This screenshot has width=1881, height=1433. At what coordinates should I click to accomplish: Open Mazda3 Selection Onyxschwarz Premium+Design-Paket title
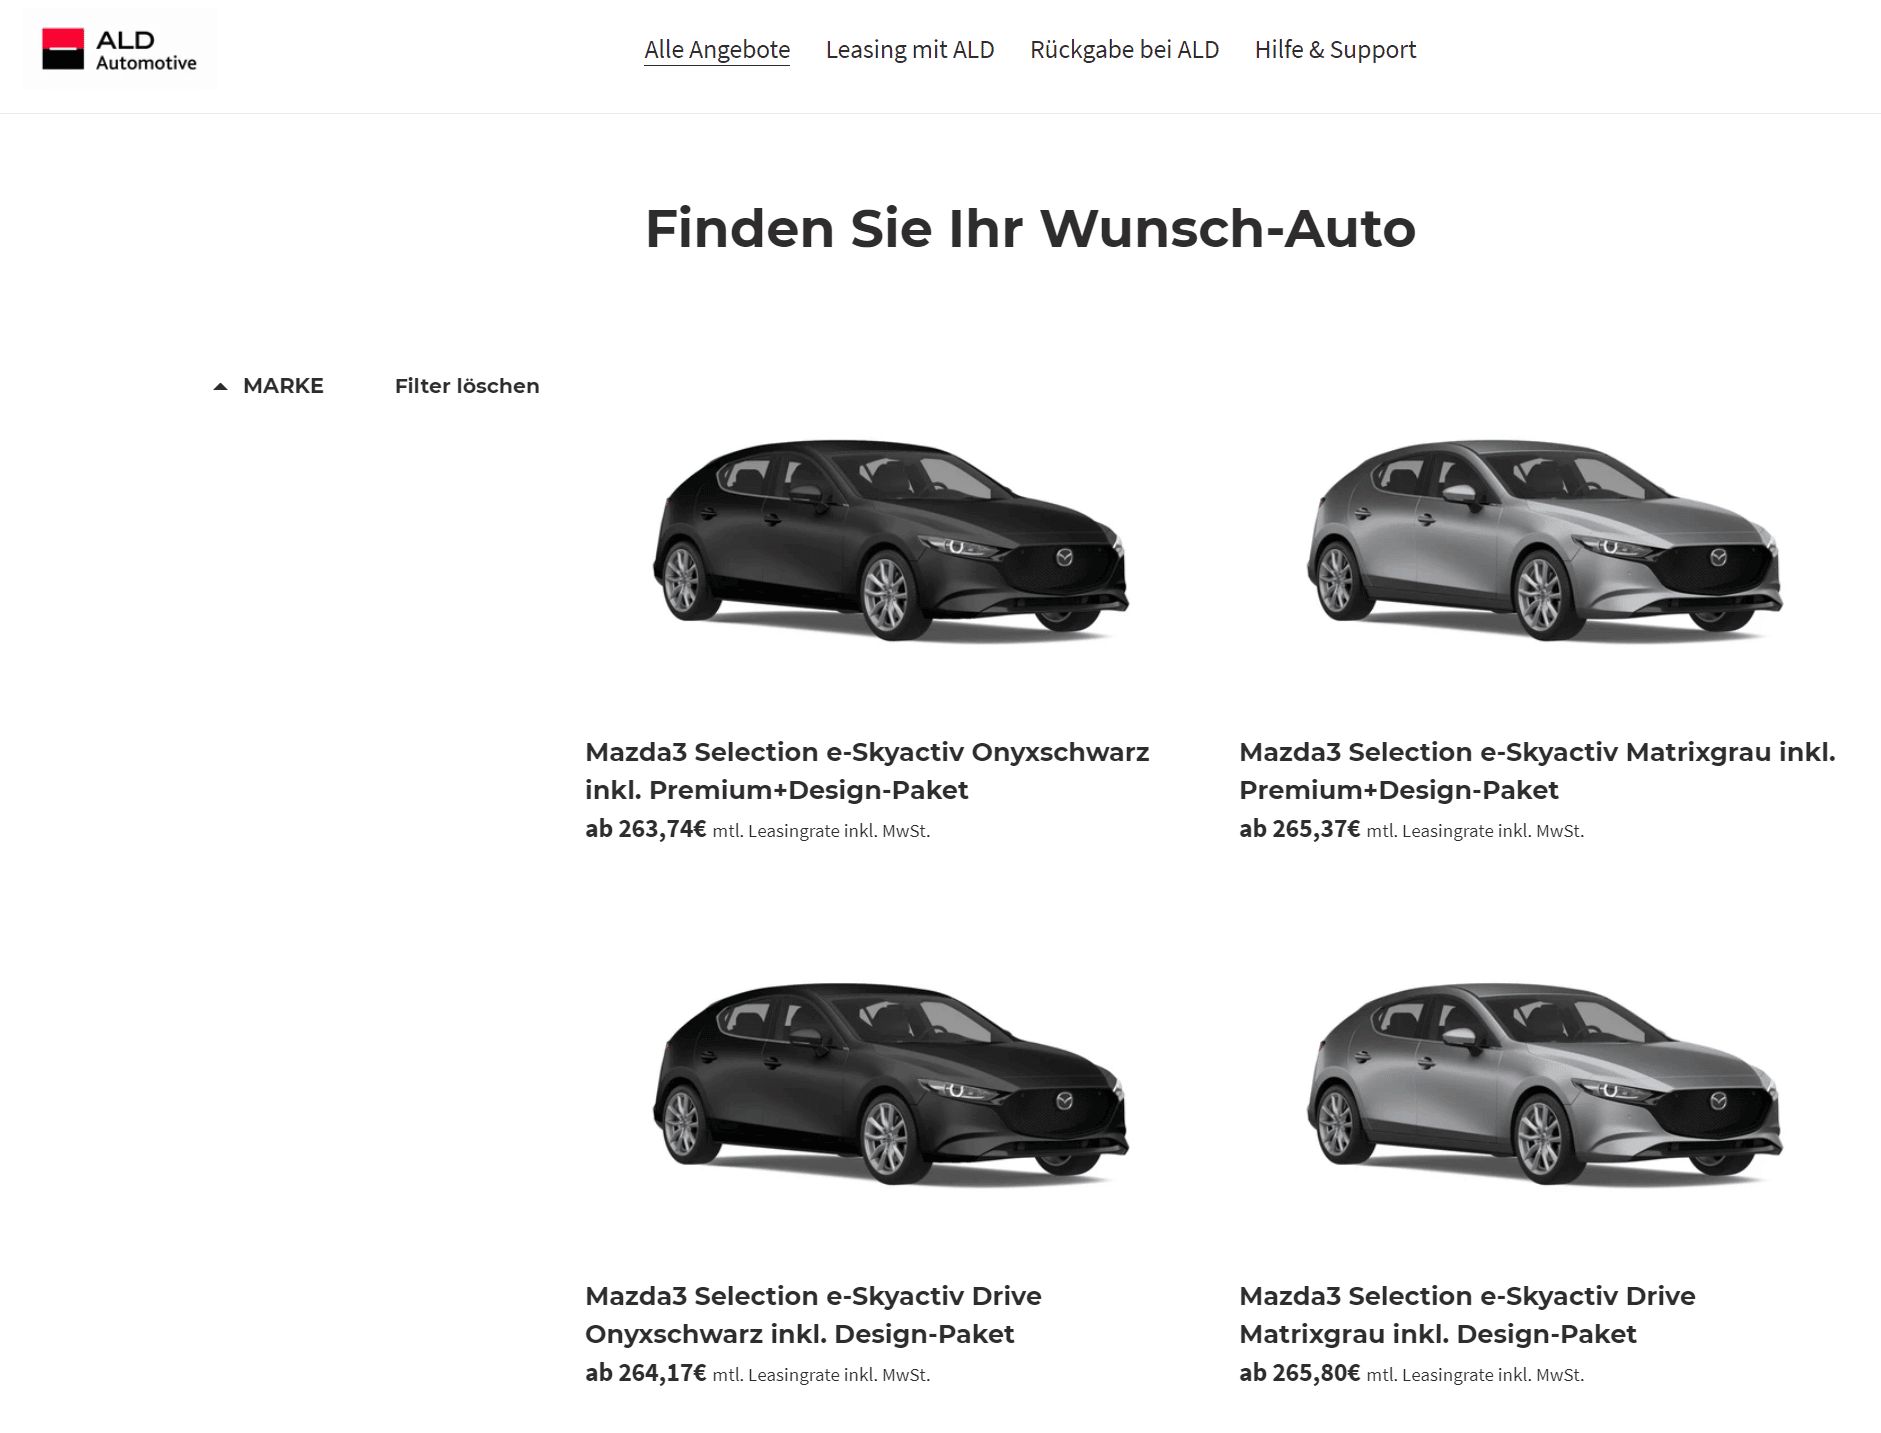867,771
